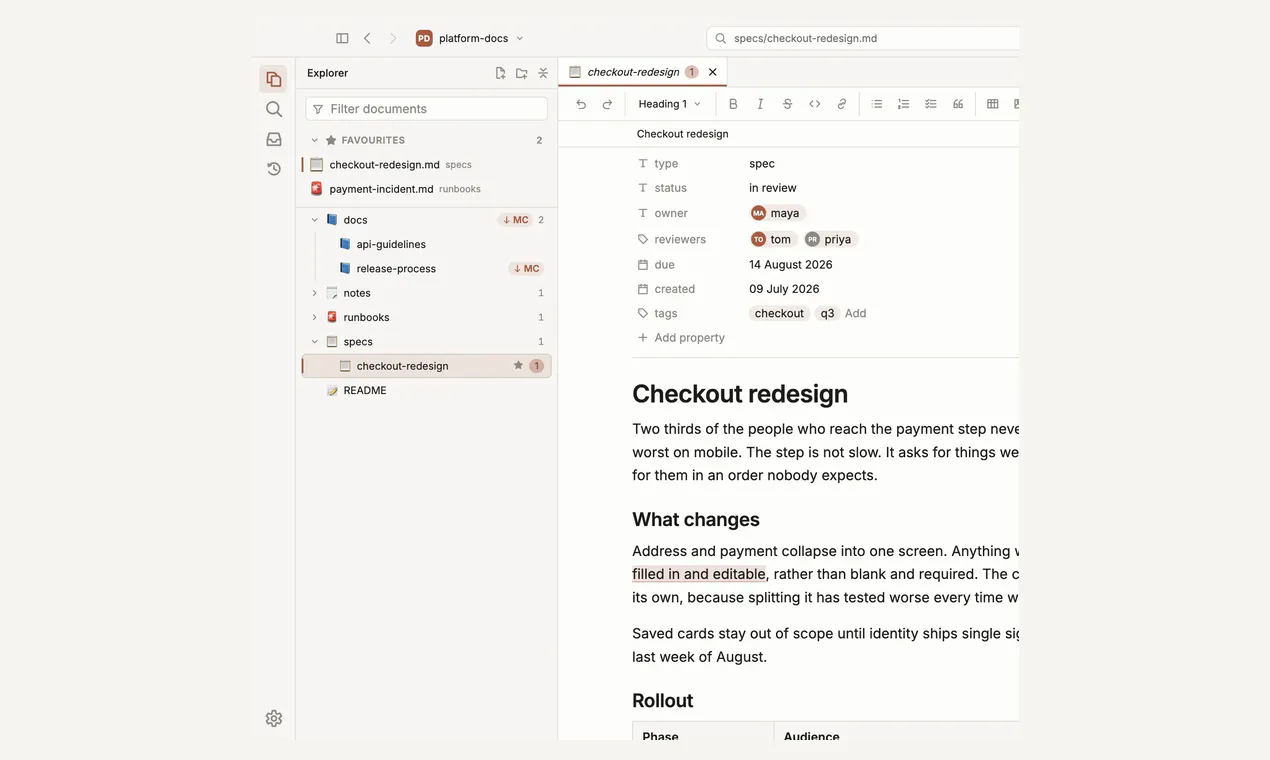
Task: Open settings gear in the sidebar
Action: click(273, 718)
